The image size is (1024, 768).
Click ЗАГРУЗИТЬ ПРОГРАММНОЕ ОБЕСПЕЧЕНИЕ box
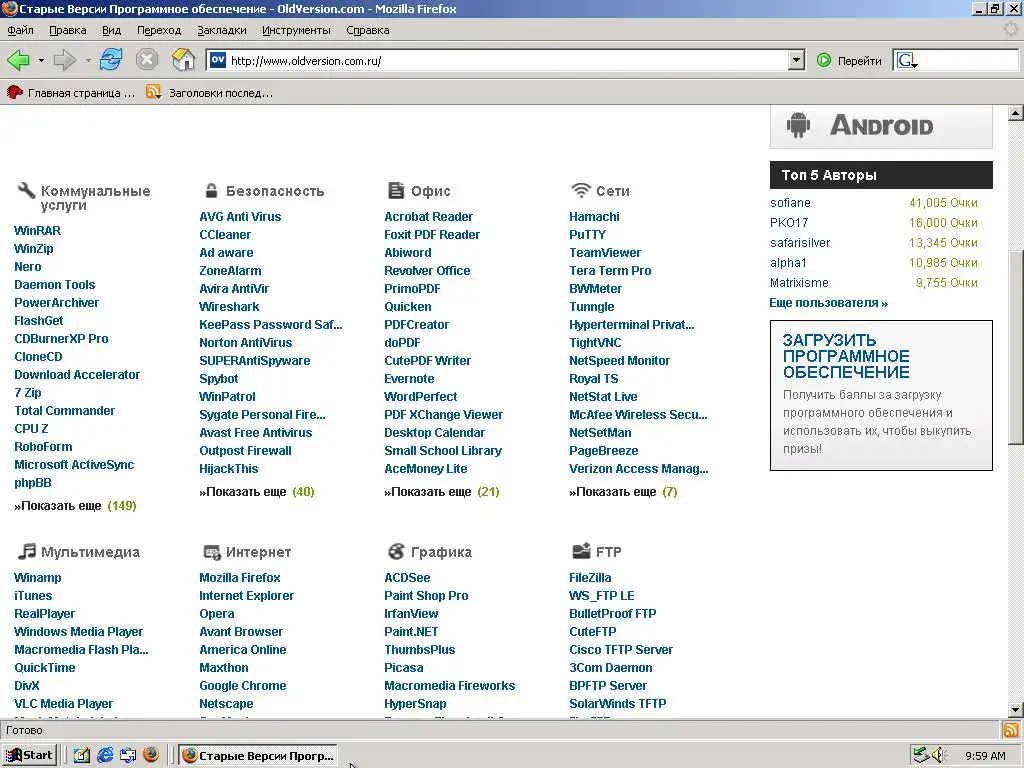pyautogui.click(x=881, y=395)
